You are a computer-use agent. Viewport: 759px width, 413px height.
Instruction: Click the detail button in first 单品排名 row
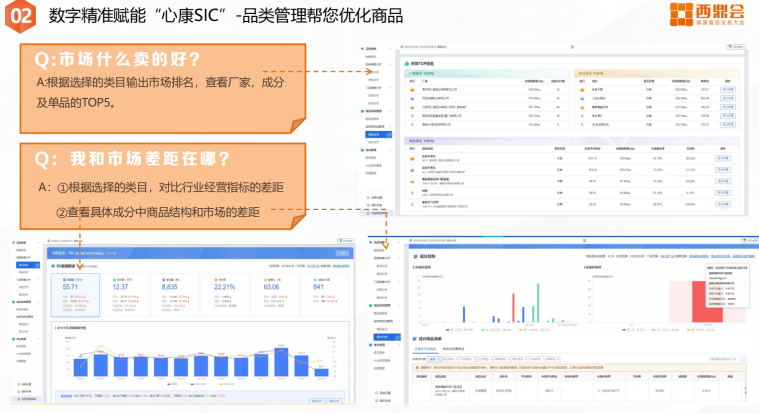[722, 158]
